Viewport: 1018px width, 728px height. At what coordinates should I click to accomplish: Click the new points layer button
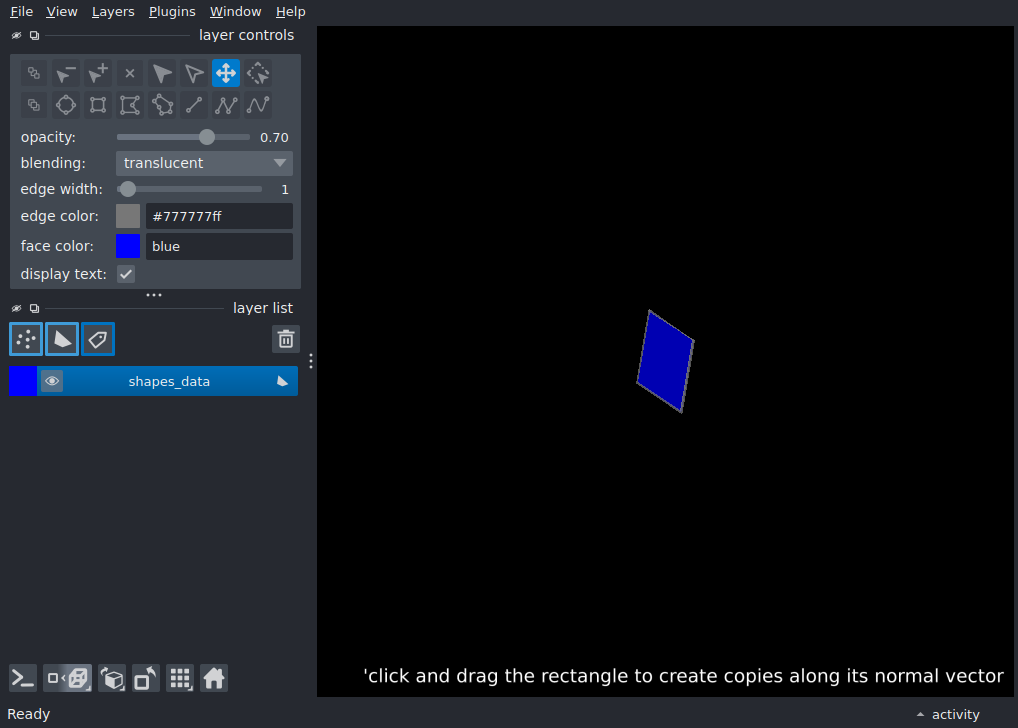coord(26,339)
